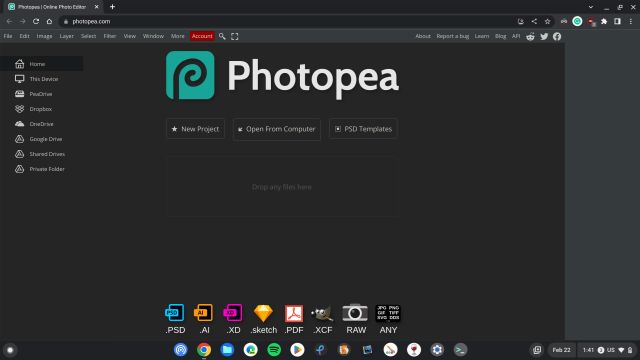Click the Drop any files here area
The image size is (640, 360).
coord(282,187)
